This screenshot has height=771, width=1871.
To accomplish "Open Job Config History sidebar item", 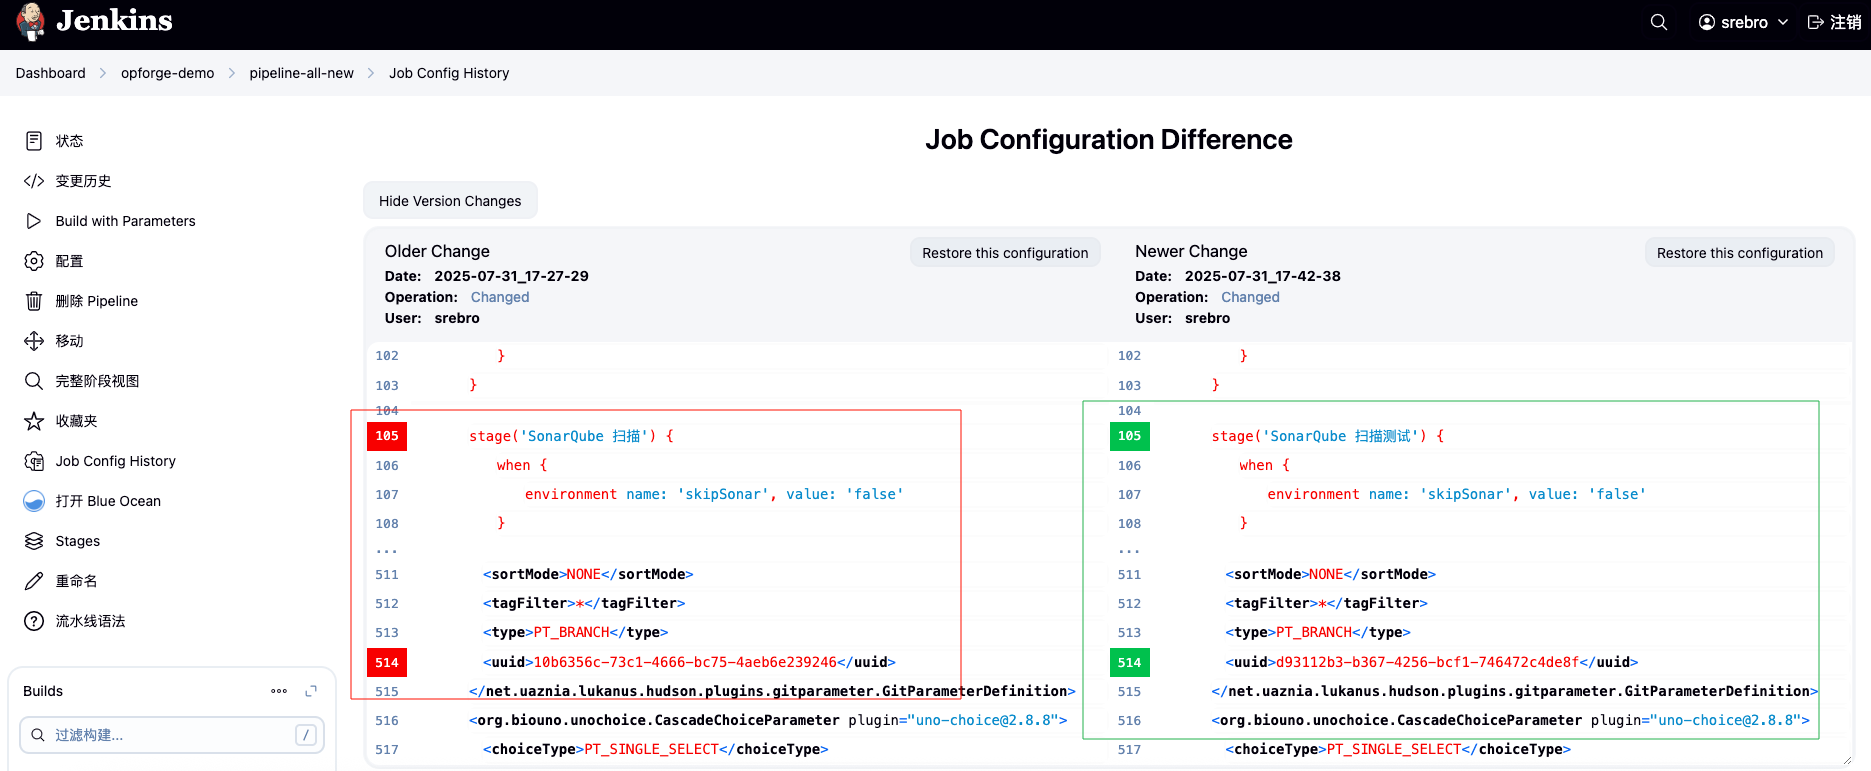I will (115, 461).
